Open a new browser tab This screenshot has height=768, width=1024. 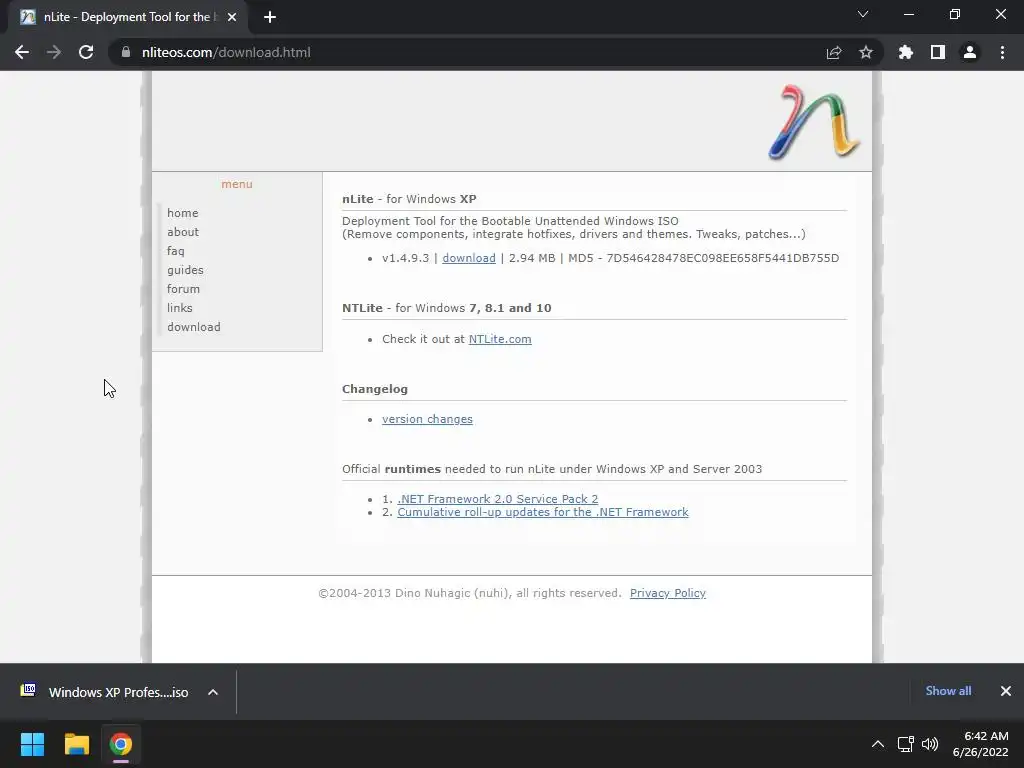click(270, 17)
